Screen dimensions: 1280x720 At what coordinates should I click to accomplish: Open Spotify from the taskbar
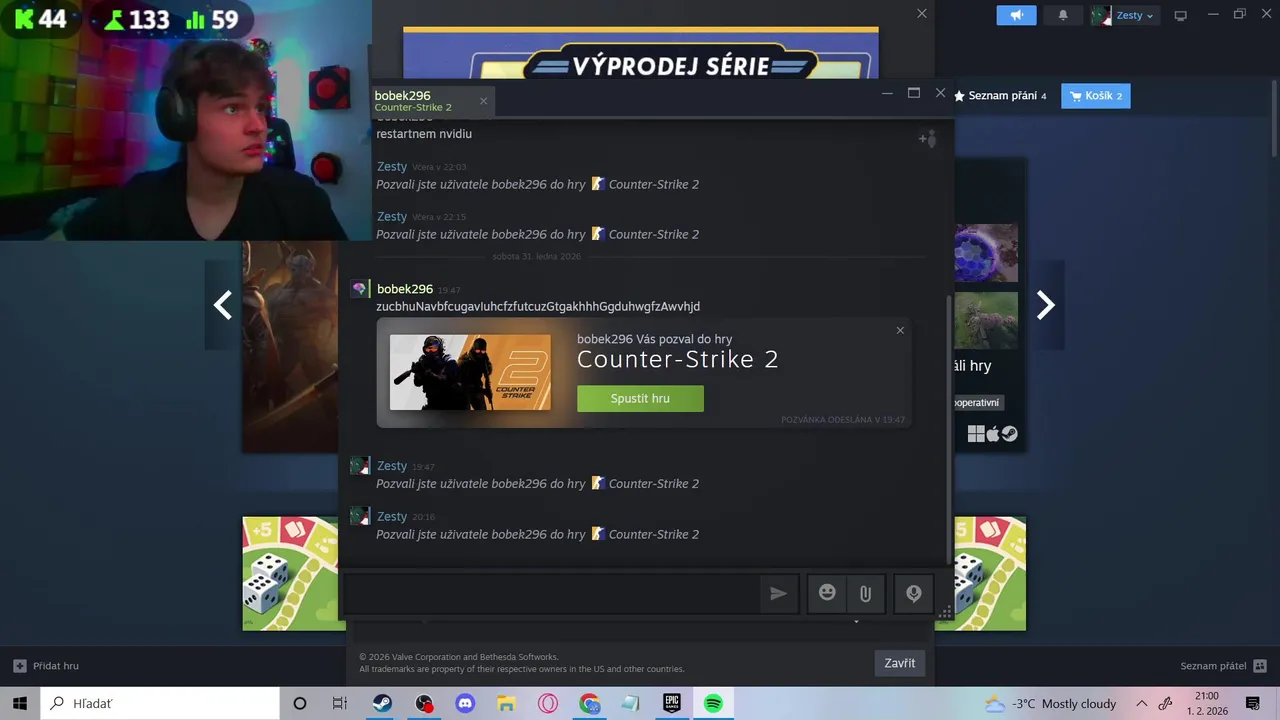pyautogui.click(x=713, y=703)
